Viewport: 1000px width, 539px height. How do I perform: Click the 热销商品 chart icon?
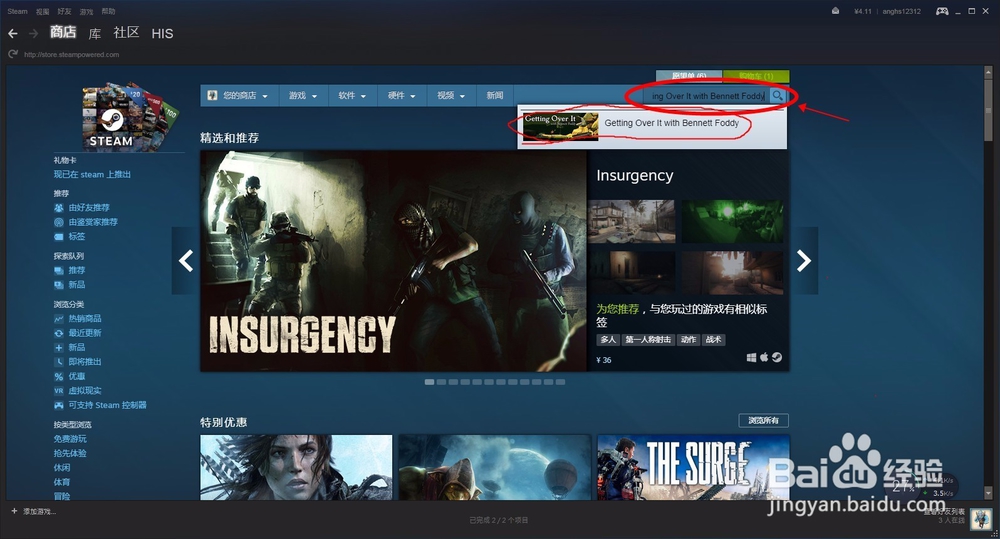(x=59, y=318)
